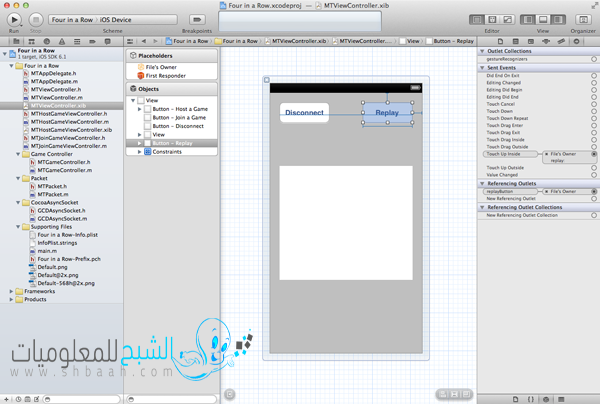Show the Issue navigator
This screenshot has width=600, height=404.
click(62, 41)
